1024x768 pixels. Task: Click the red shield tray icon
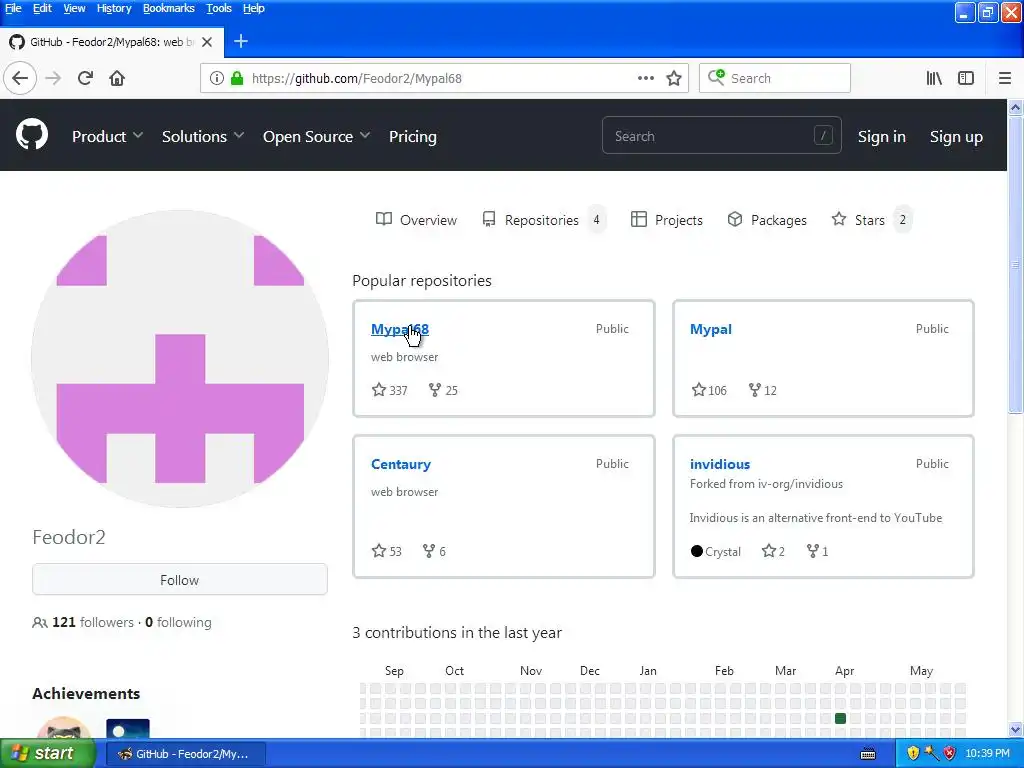(x=950, y=754)
